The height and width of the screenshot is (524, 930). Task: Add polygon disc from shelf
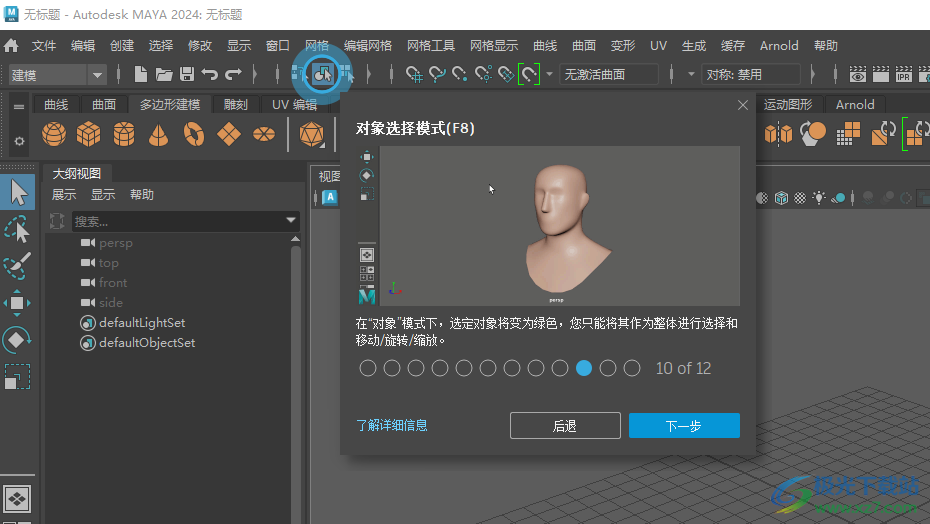[264, 135]
